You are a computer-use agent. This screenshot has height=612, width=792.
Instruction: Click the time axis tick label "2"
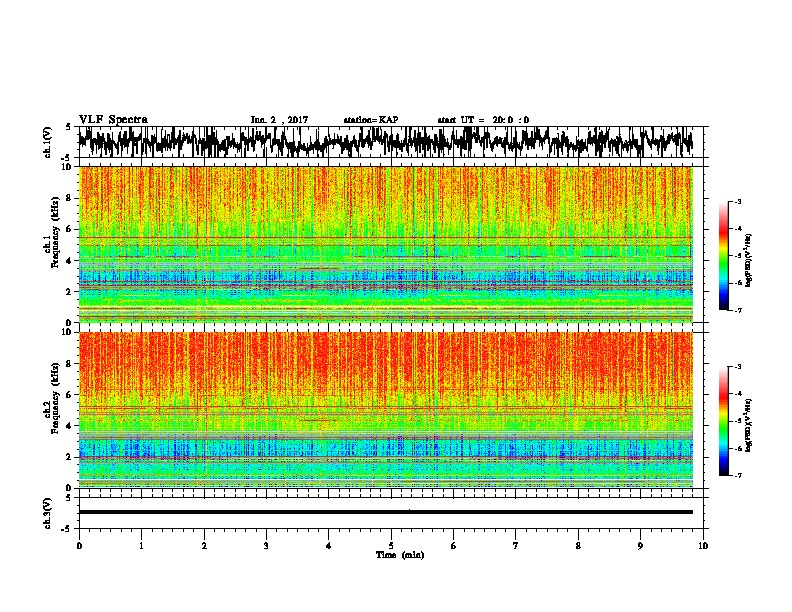pos(204,546)
